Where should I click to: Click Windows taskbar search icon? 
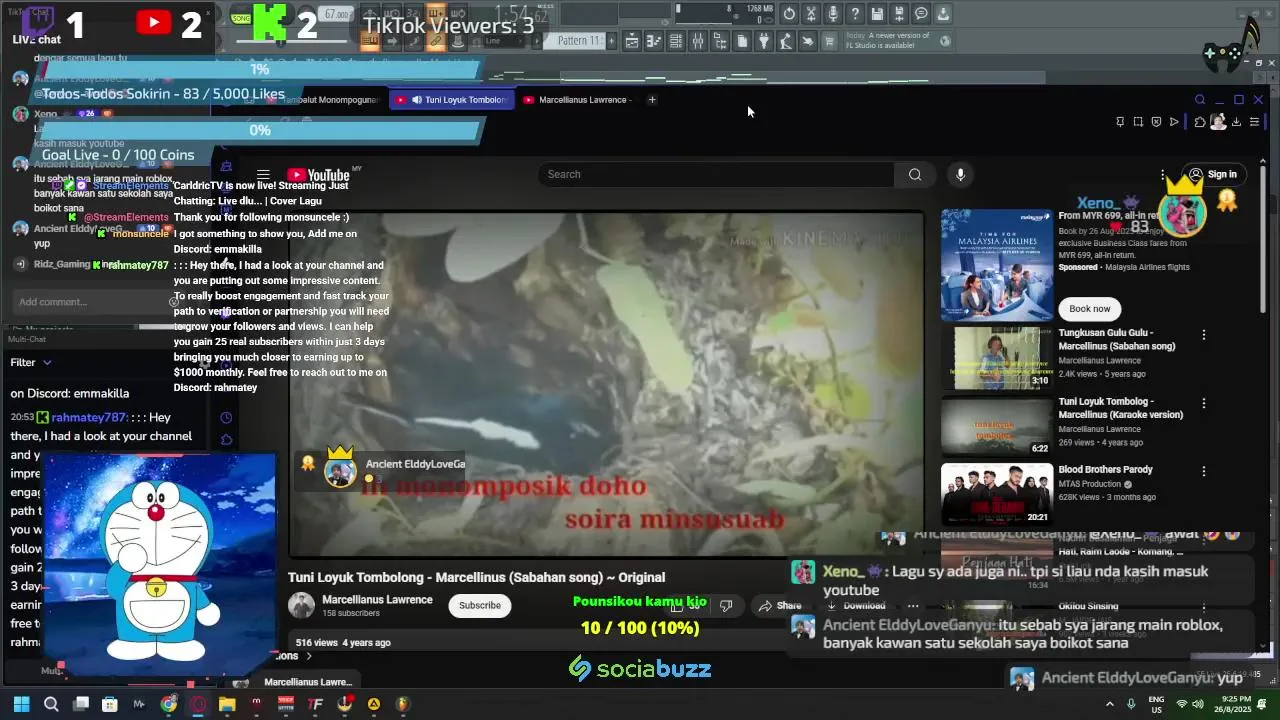pyautogui.click(x=51, y=704)
